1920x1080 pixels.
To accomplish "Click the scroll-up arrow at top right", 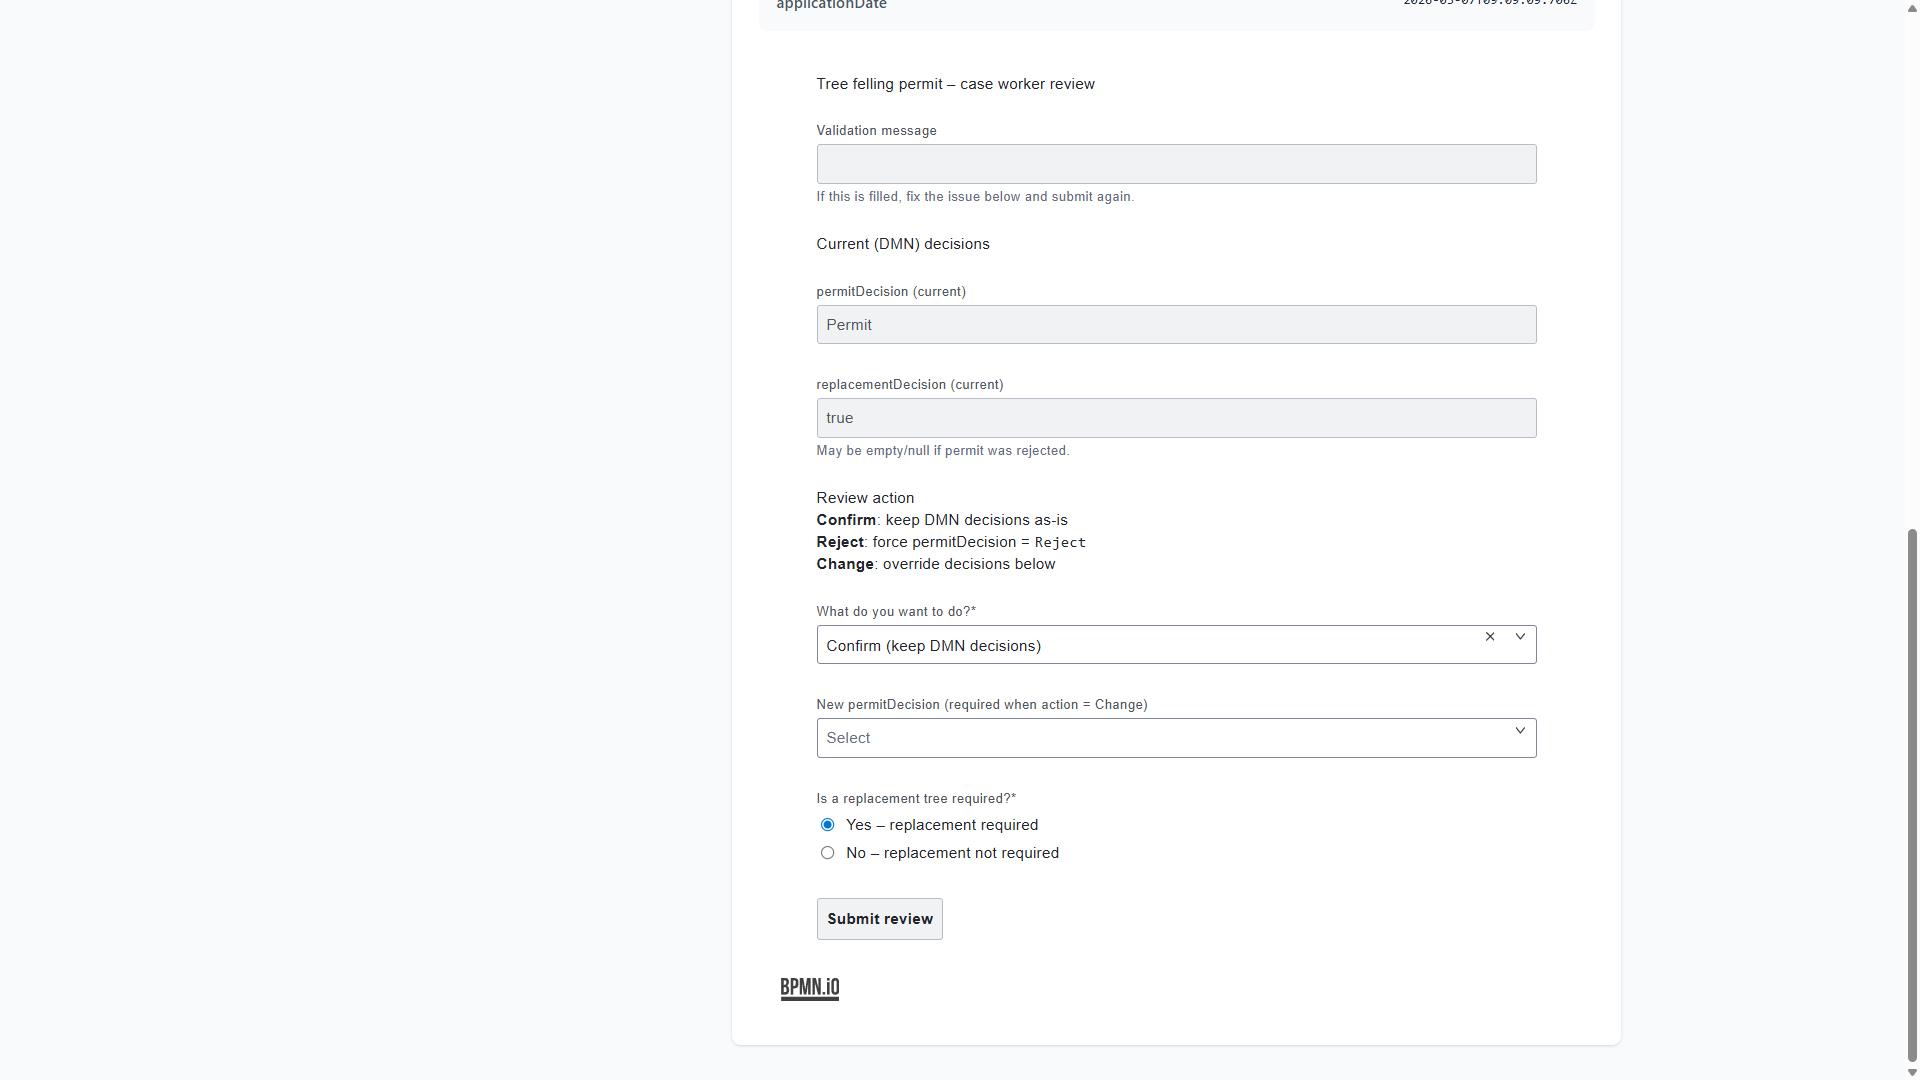I will 1911,9.
